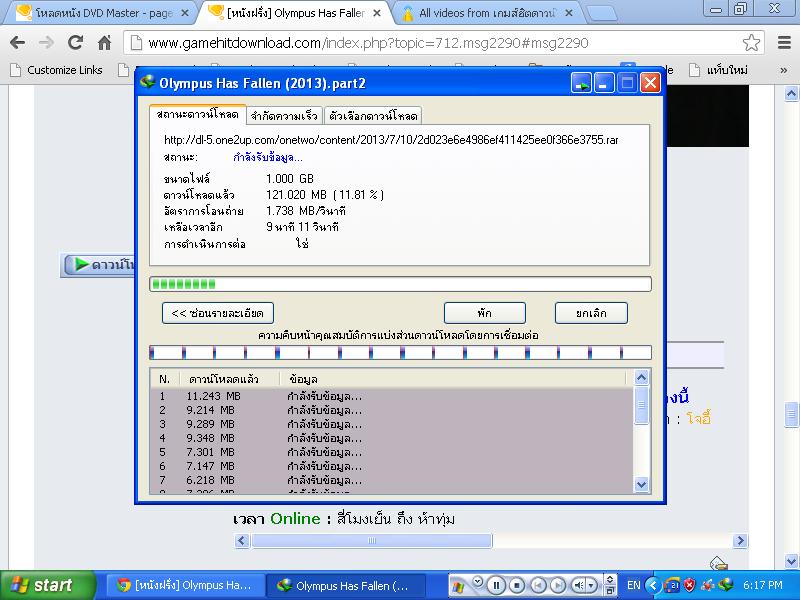Image resolution: width=800 pixels, height=600 pixels.
Task: Pause playback in media player toolbar
Action: [496, 586]
